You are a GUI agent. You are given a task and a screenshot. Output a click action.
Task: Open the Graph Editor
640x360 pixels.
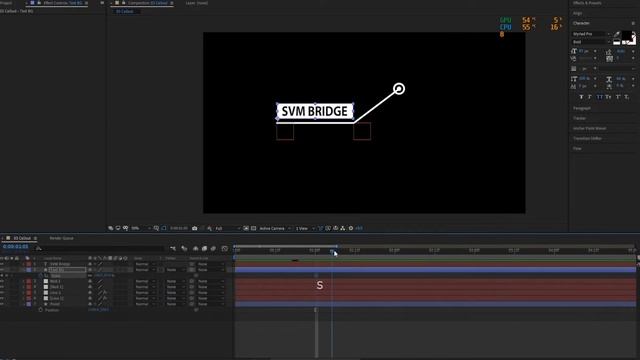coord(224,248)
